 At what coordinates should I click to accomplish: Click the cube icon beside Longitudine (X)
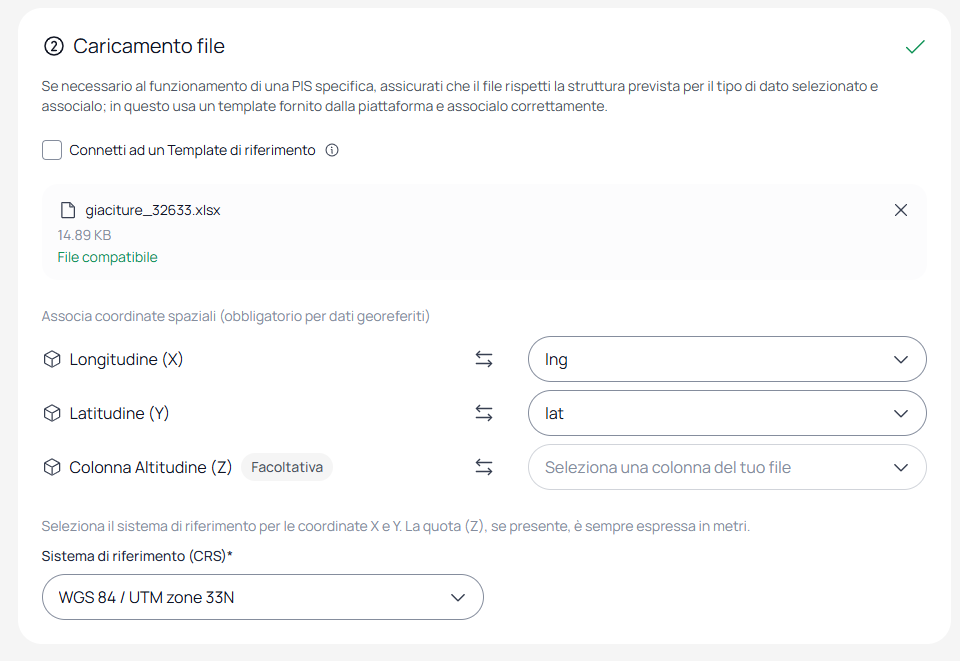tap(52, 359)
